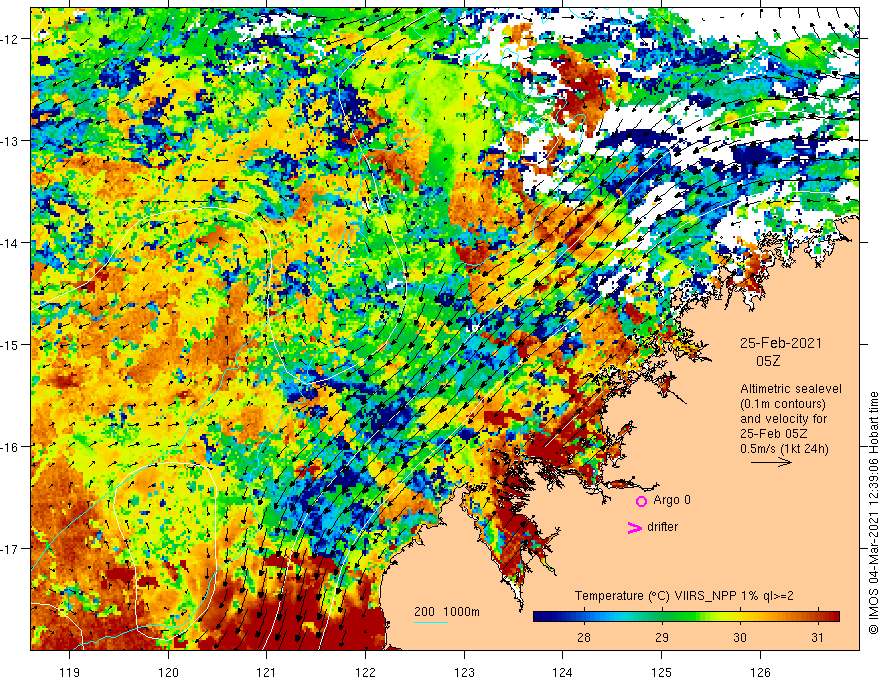
Task: Click the '125' longitude axis label
Action: 662,672
